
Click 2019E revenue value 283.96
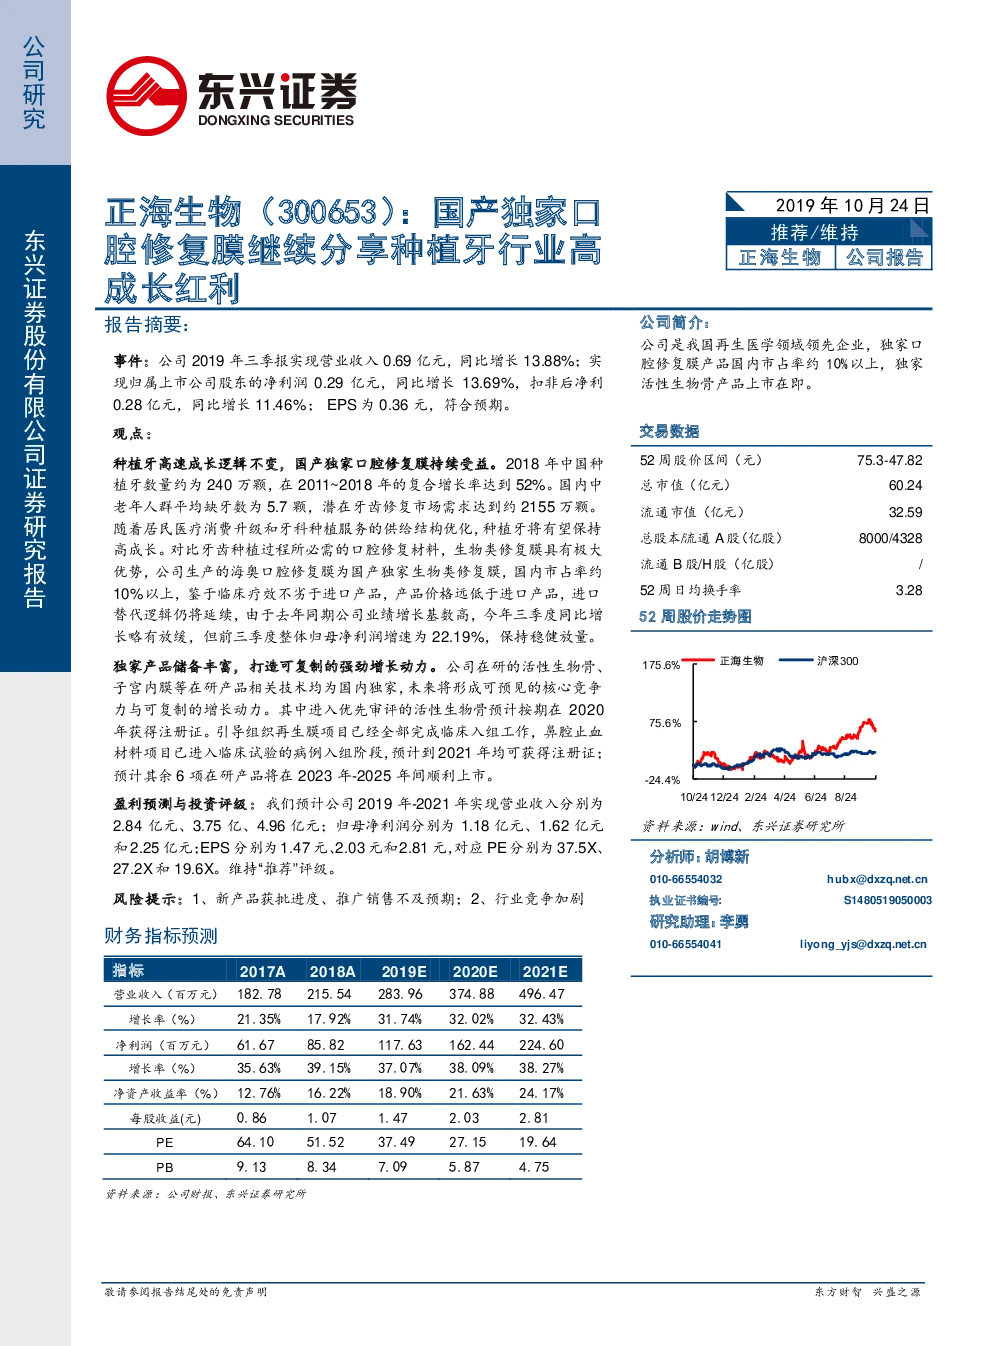point(400,994)
